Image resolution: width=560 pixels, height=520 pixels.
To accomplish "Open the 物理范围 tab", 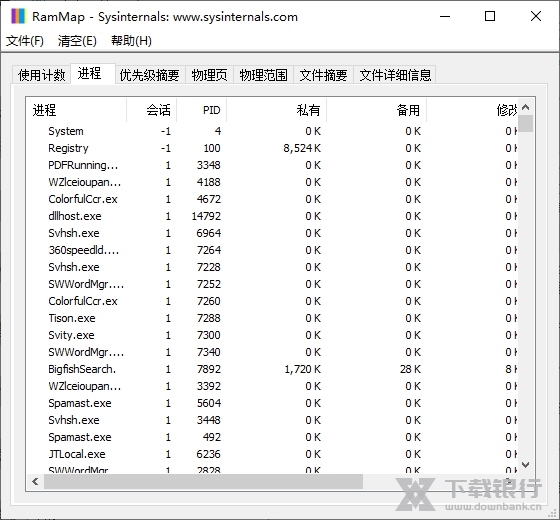I will 264,75.
